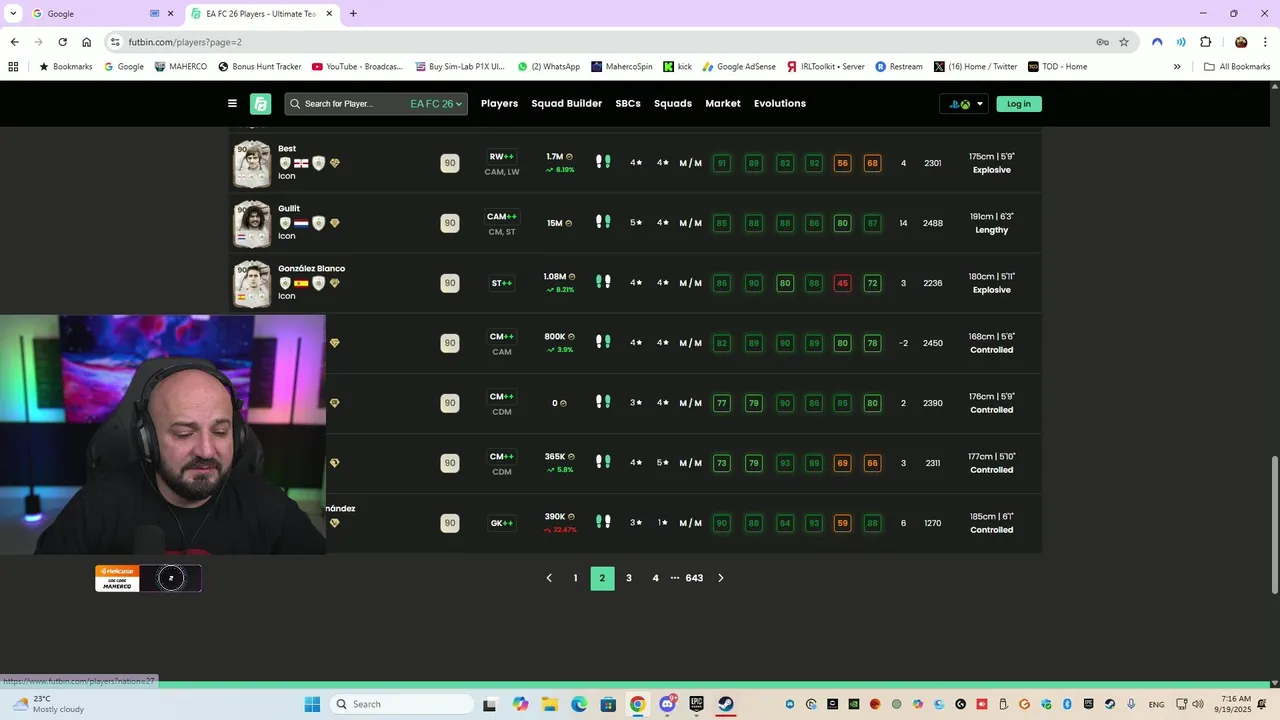Go to pagination page 3
The width and height of the screenshot is (1280, 720).
(629, 578)
